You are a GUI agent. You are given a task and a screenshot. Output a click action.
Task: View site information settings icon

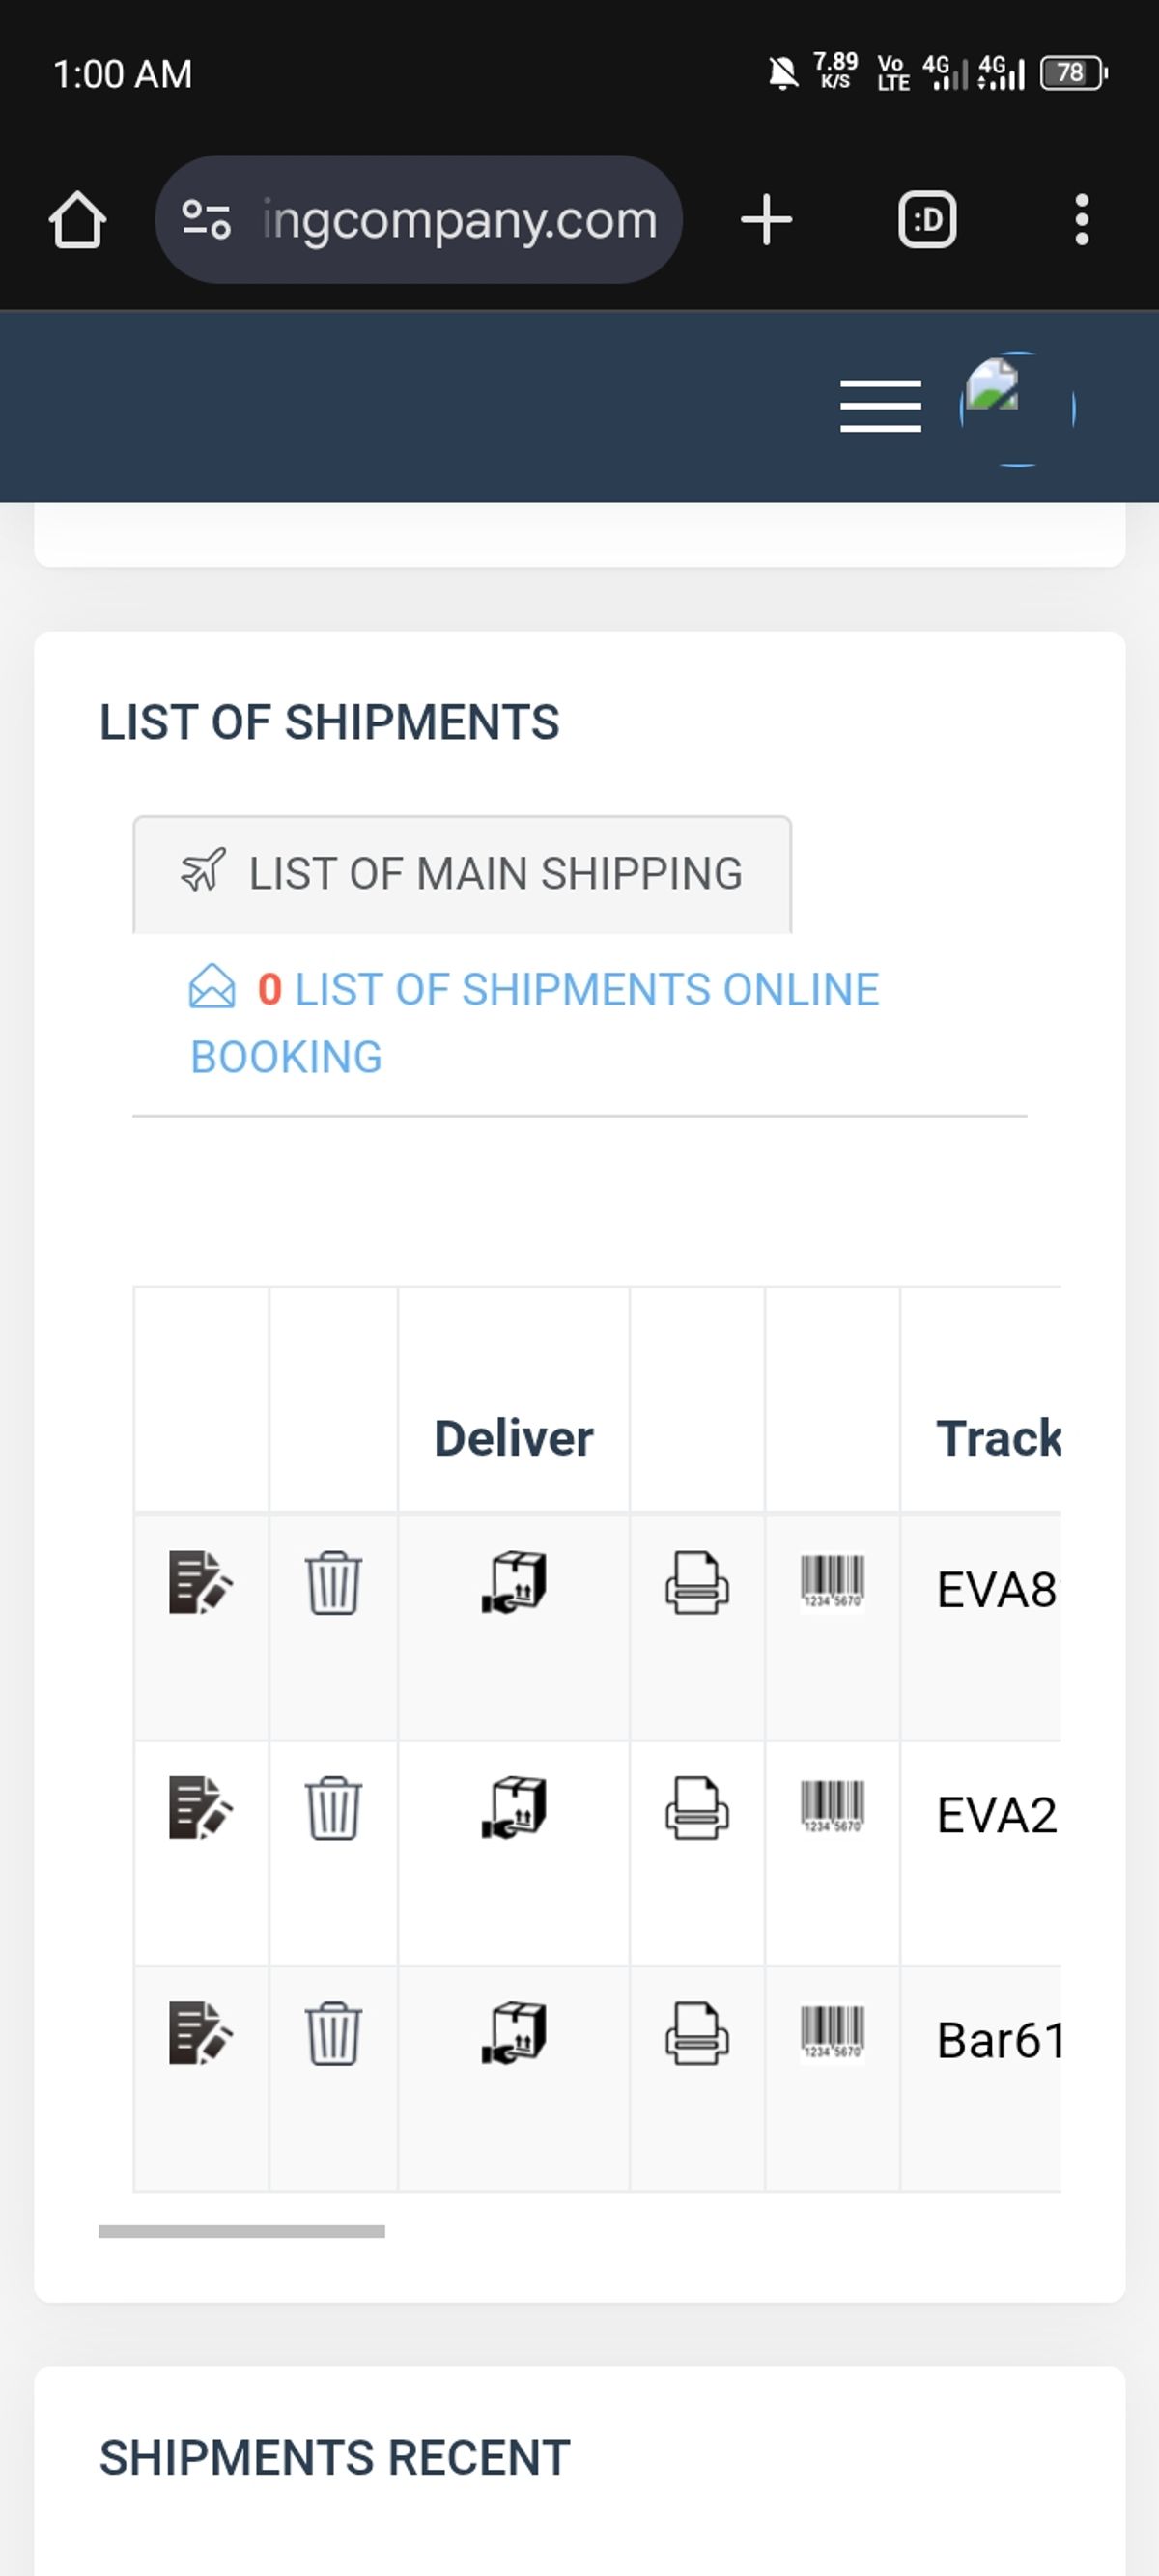[206, 220]
